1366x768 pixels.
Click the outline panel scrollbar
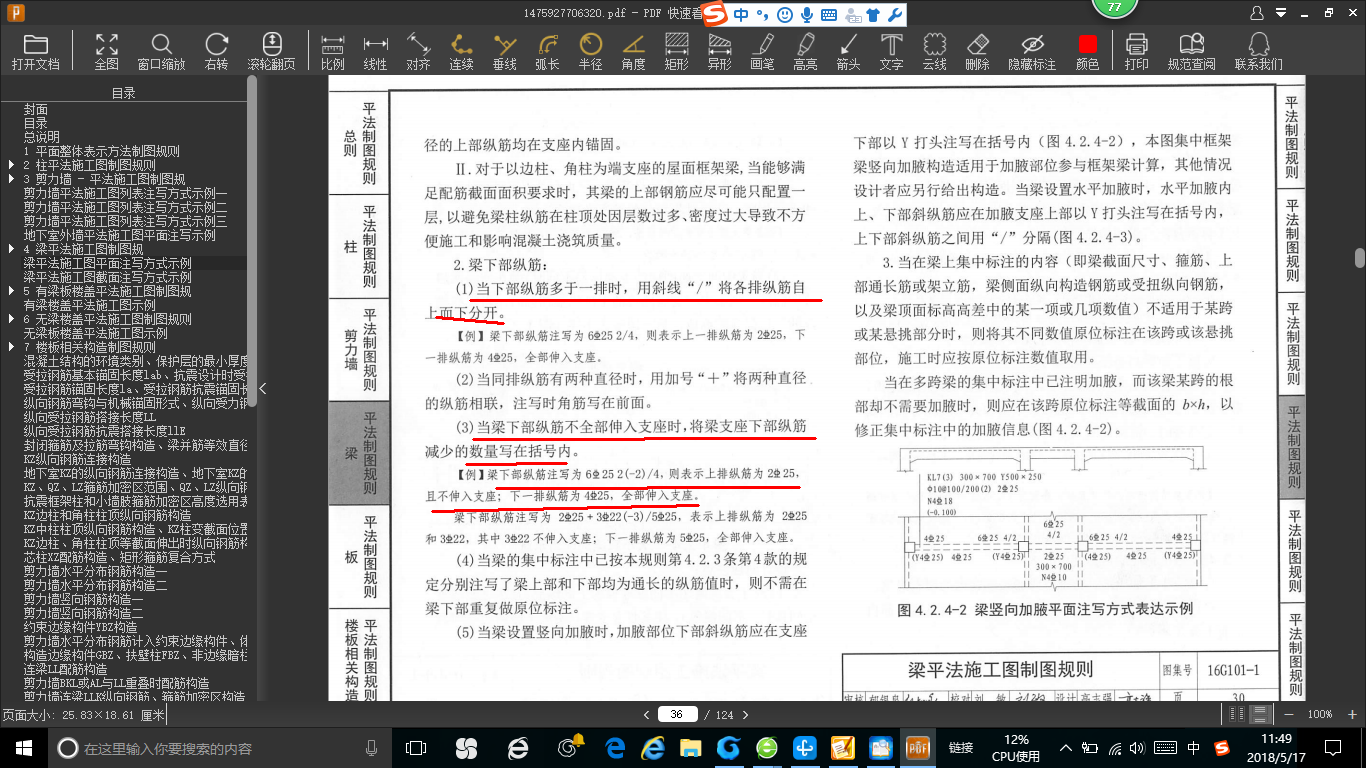pos(252,240)
